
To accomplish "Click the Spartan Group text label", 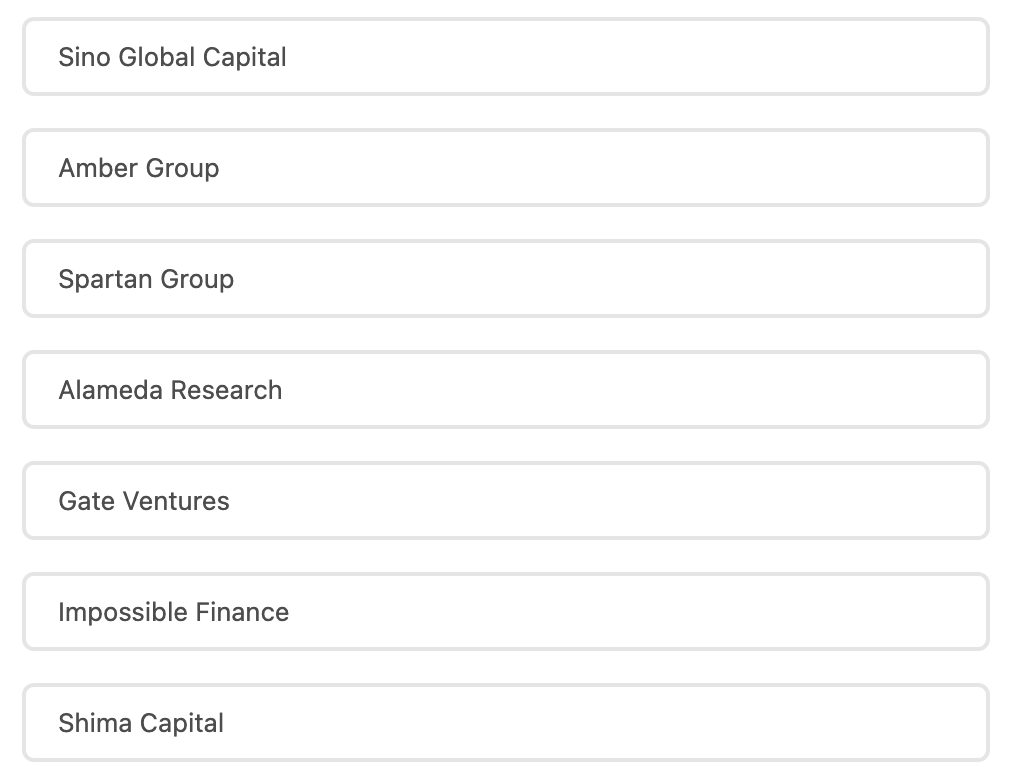I will [x=146, y=279].
